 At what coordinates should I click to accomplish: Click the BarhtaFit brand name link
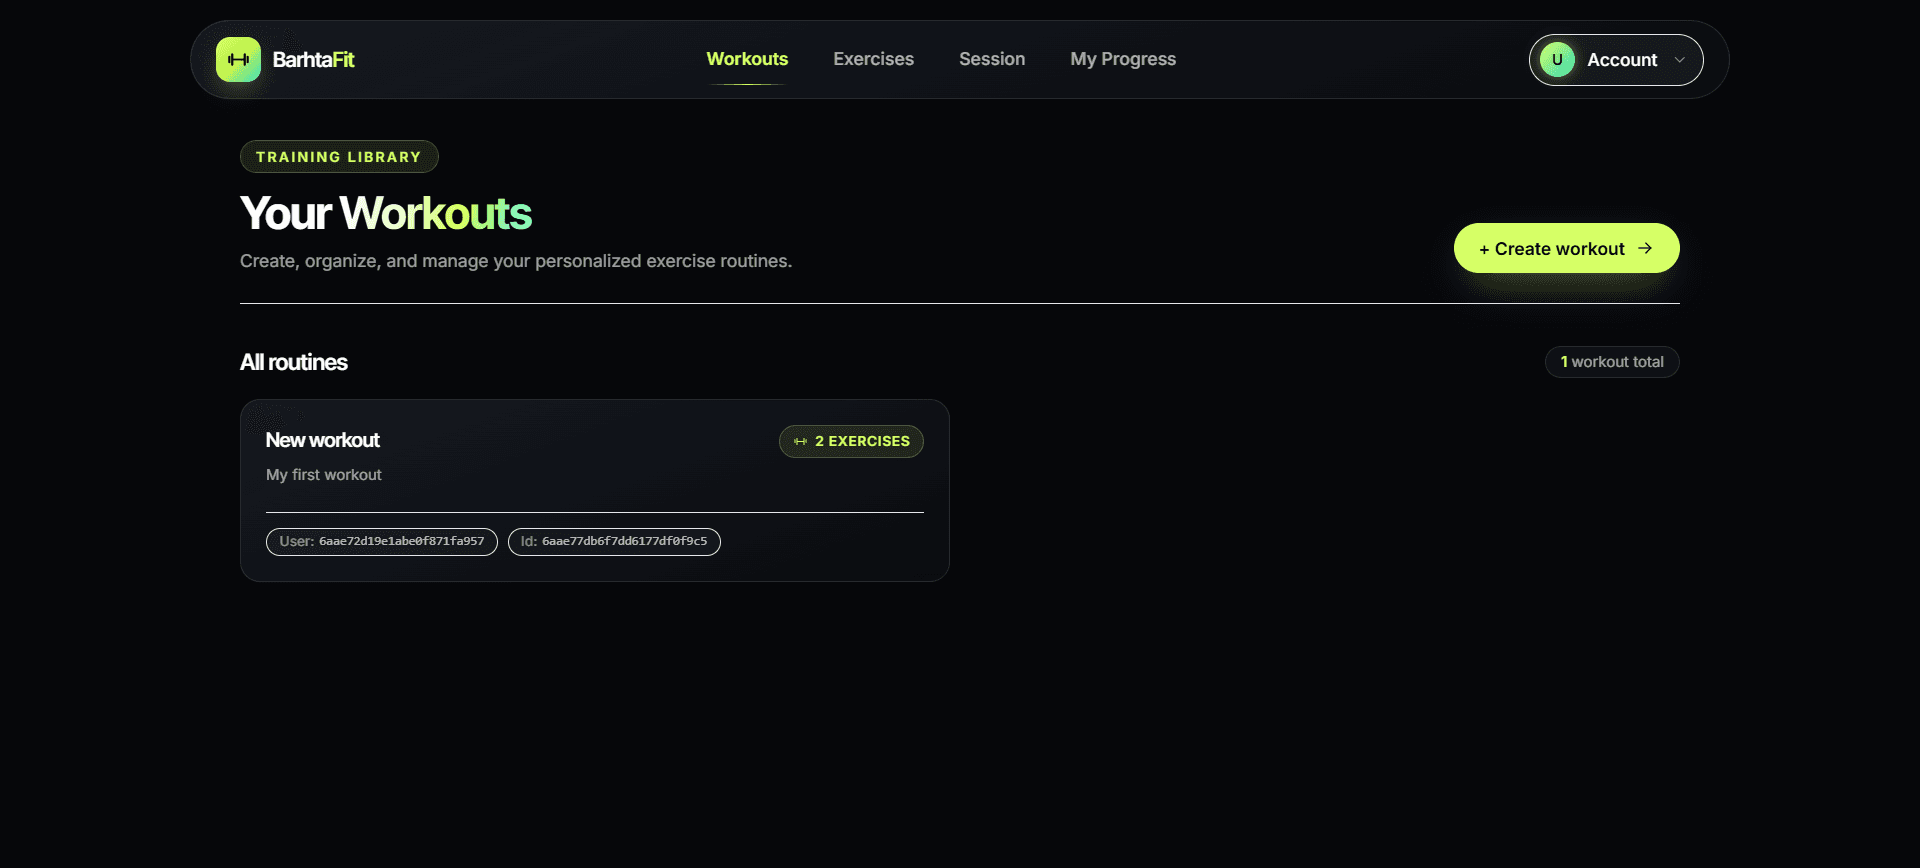pyautogui.click(x=313, y=60)
